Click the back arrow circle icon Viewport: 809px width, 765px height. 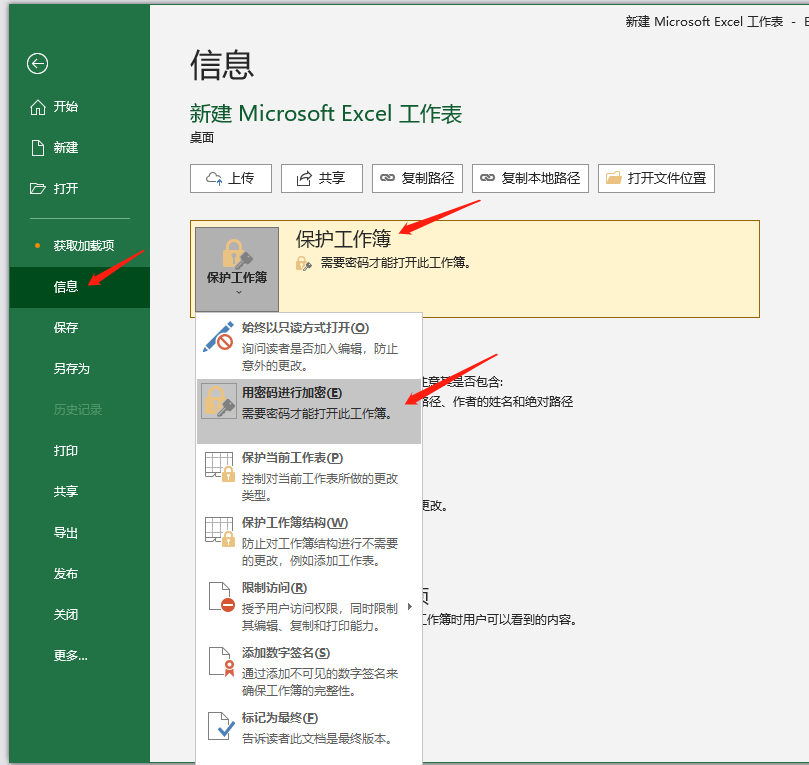(37, 64)
